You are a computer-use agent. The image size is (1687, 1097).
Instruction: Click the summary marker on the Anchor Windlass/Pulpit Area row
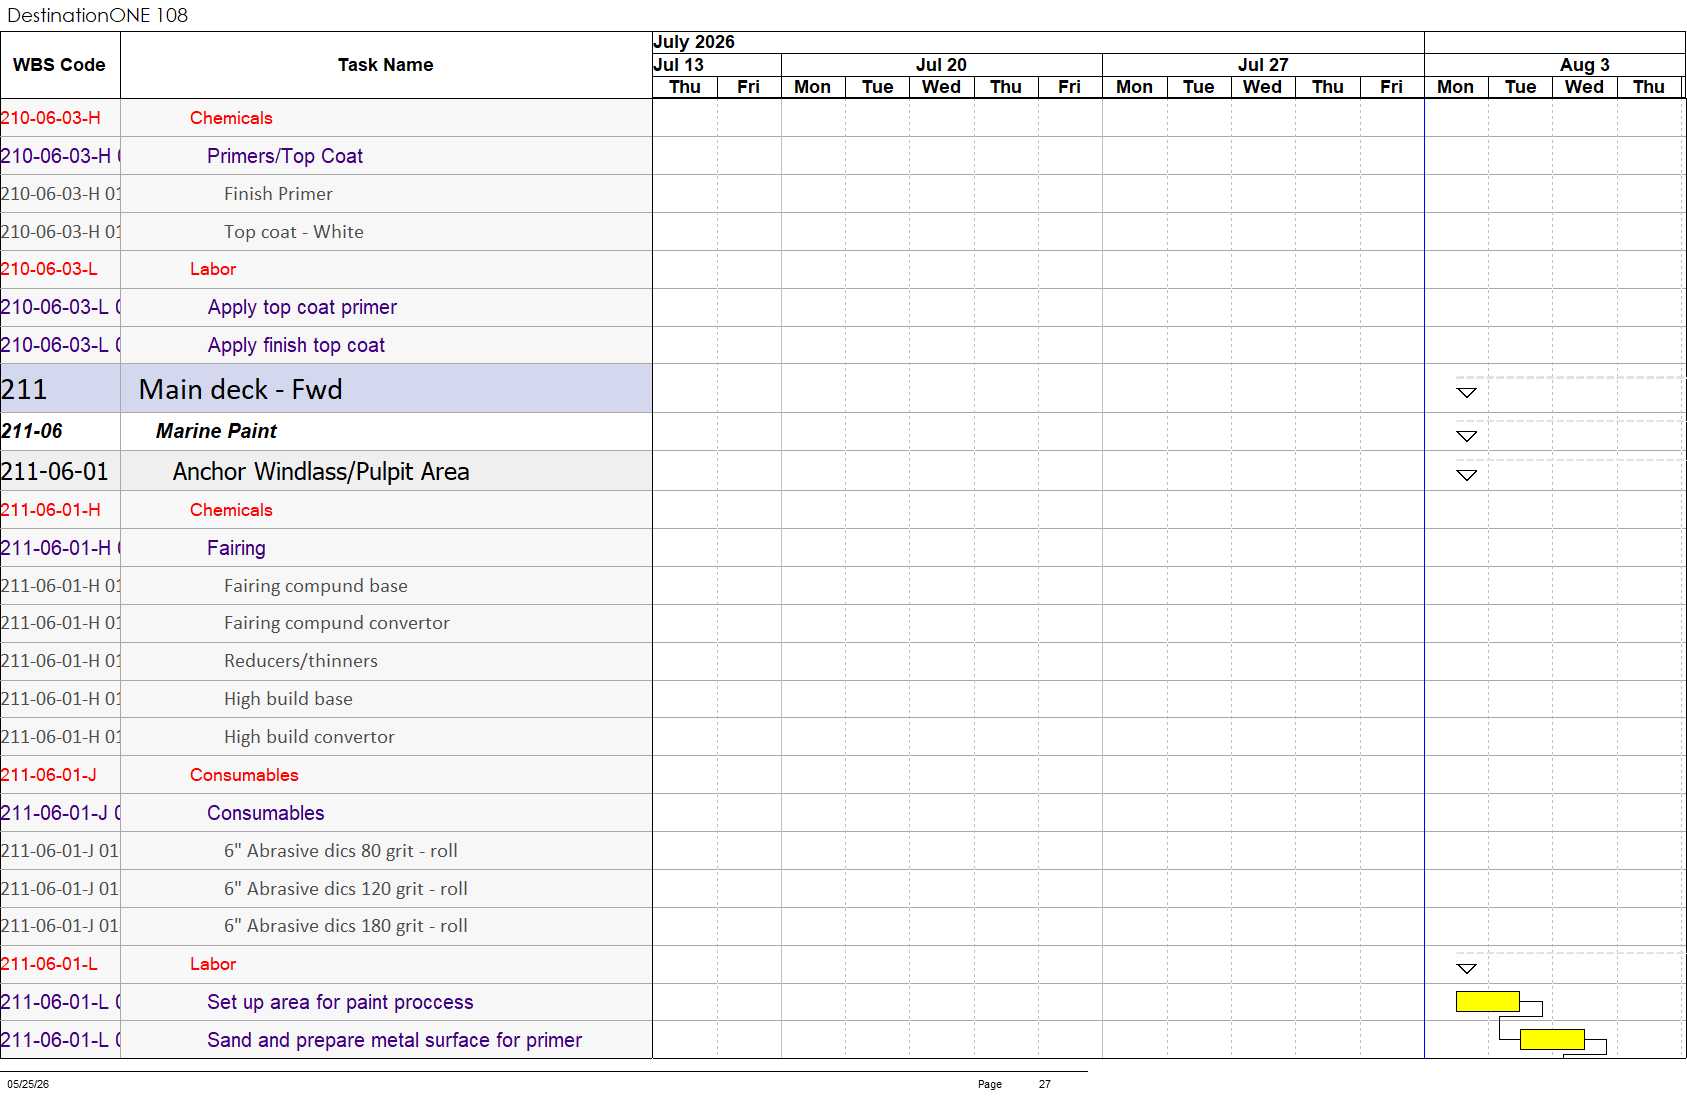tap(1466, 475)
